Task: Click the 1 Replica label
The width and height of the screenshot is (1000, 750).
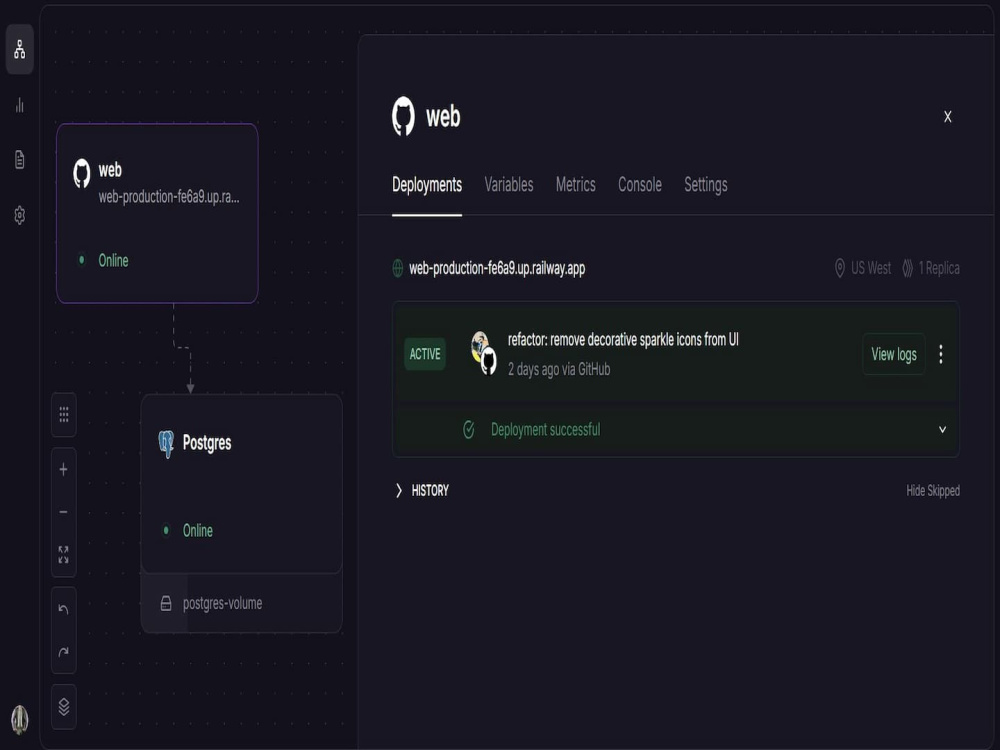Action: [x=939, y=268]
